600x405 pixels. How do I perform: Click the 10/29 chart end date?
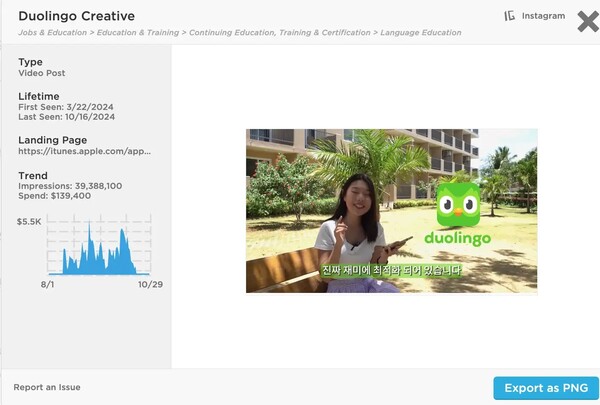[x=150, y=284]
